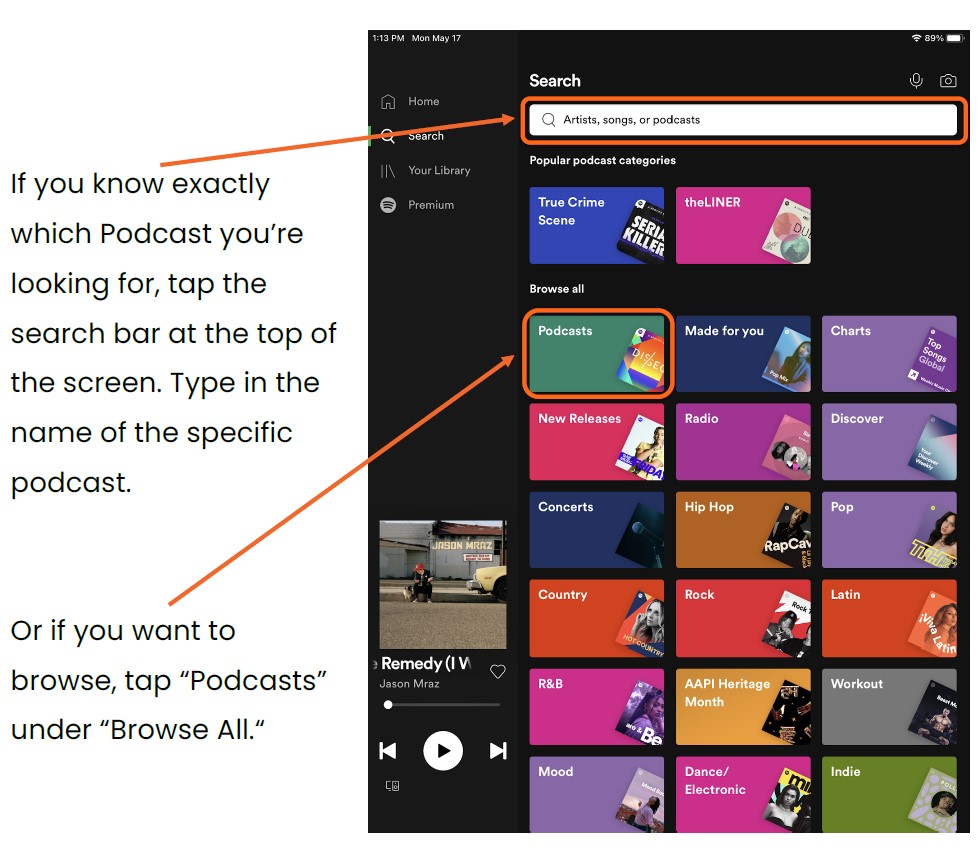Open the Concerts tile
Screen dimensions: 979x847
click(597, 530)
